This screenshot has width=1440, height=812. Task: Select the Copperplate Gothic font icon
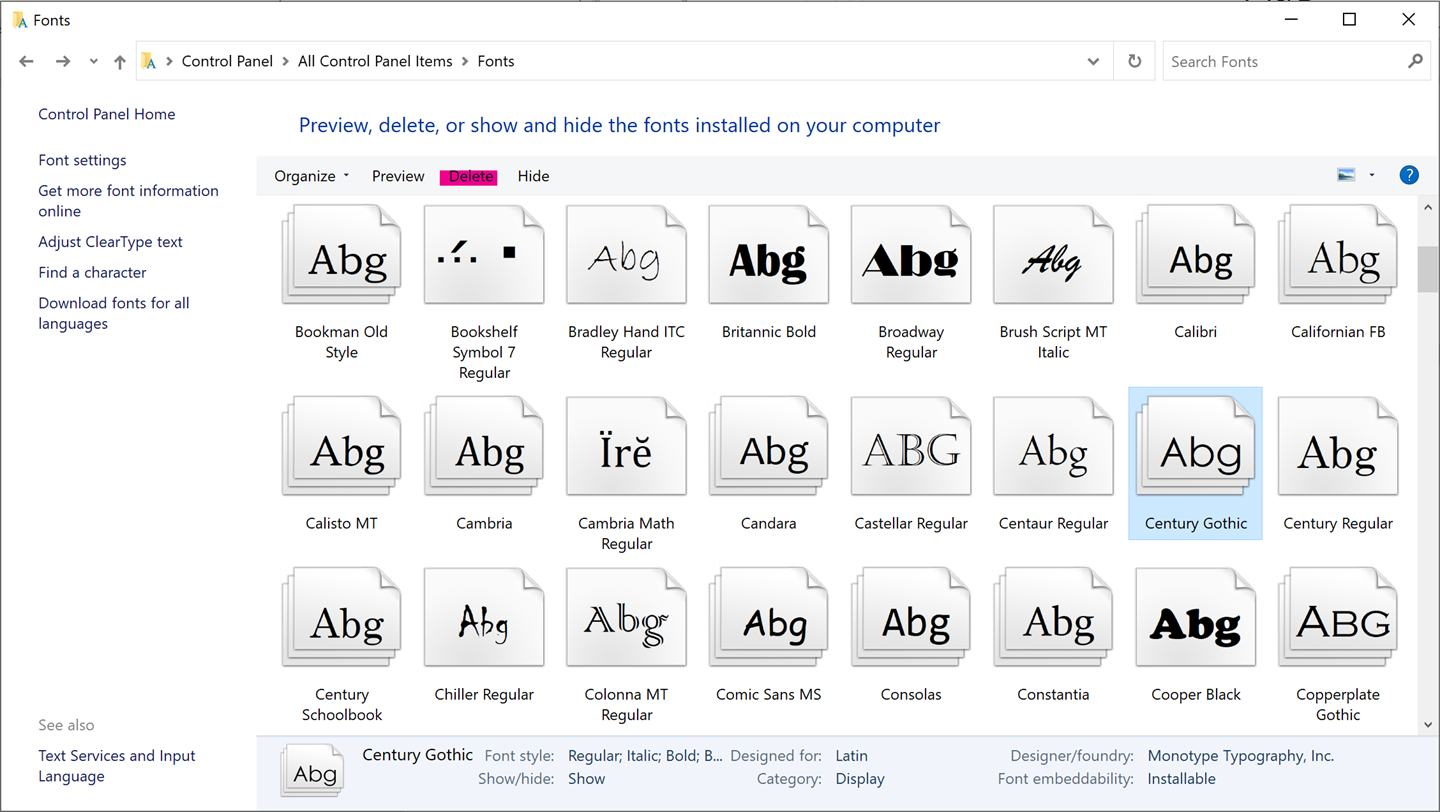[1338, 617]
